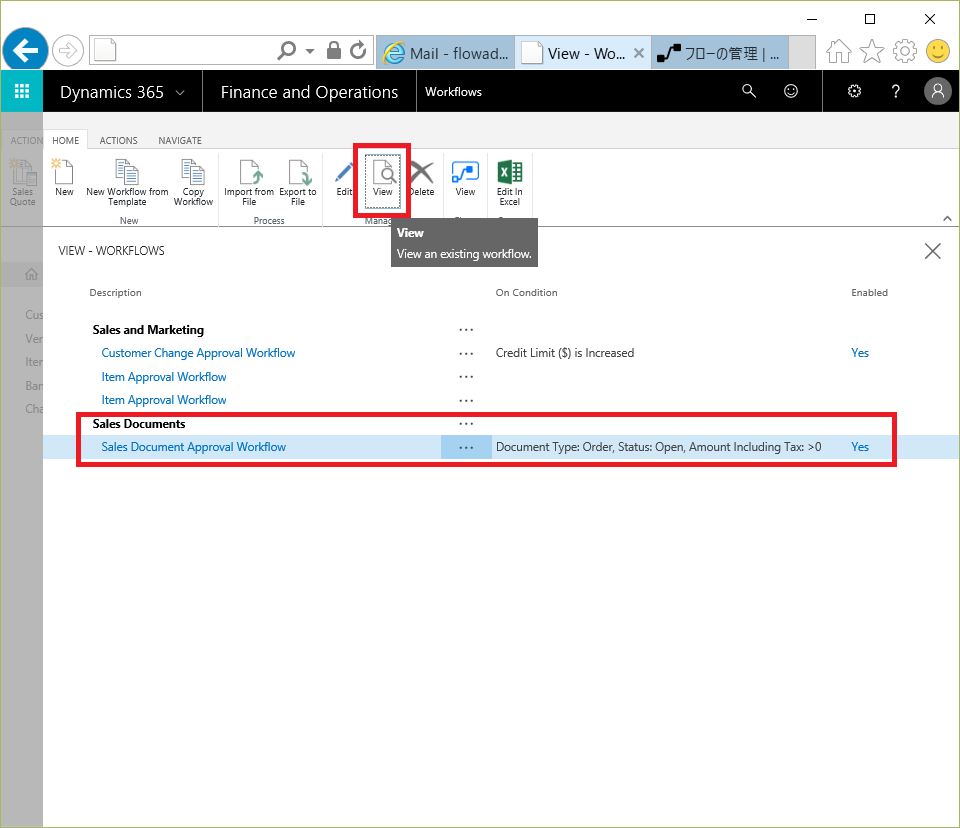This screenshot has width=960, height=828.
Task: Click the On Condition column header
Action: coord(527,293)
